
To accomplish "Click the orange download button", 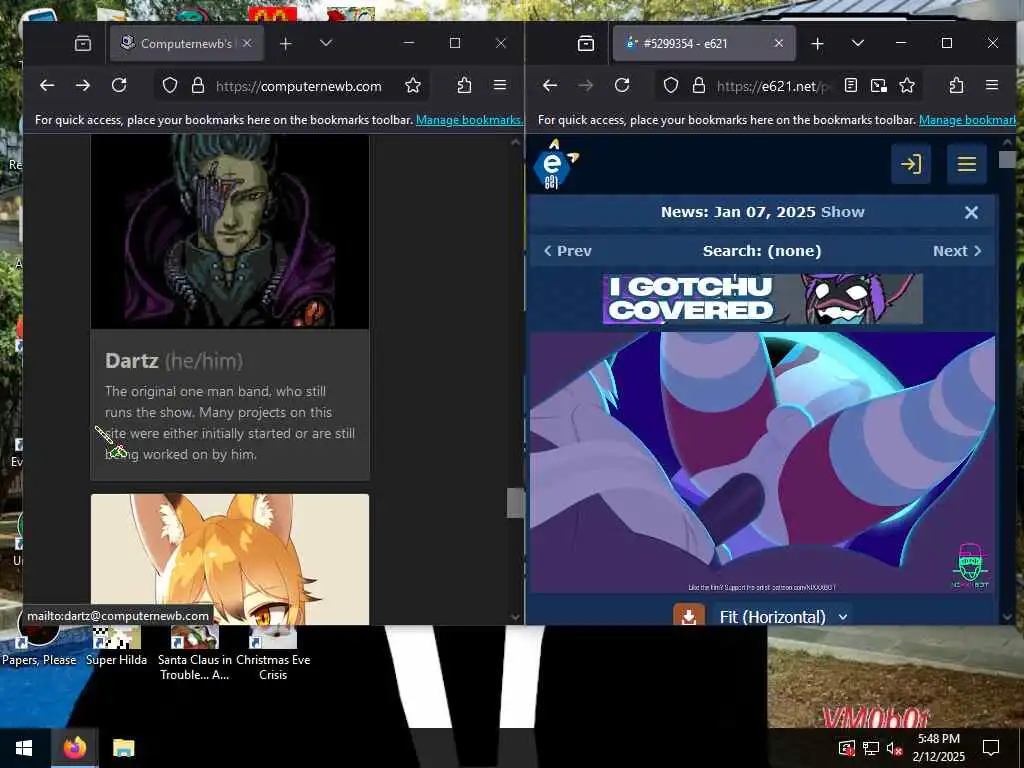I will click(689, 615).
